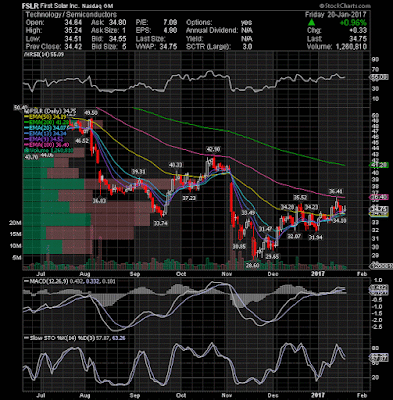The image size is (393, 400).
Task: Select the Technology / Semiconductors sector label
Action: 71,15
